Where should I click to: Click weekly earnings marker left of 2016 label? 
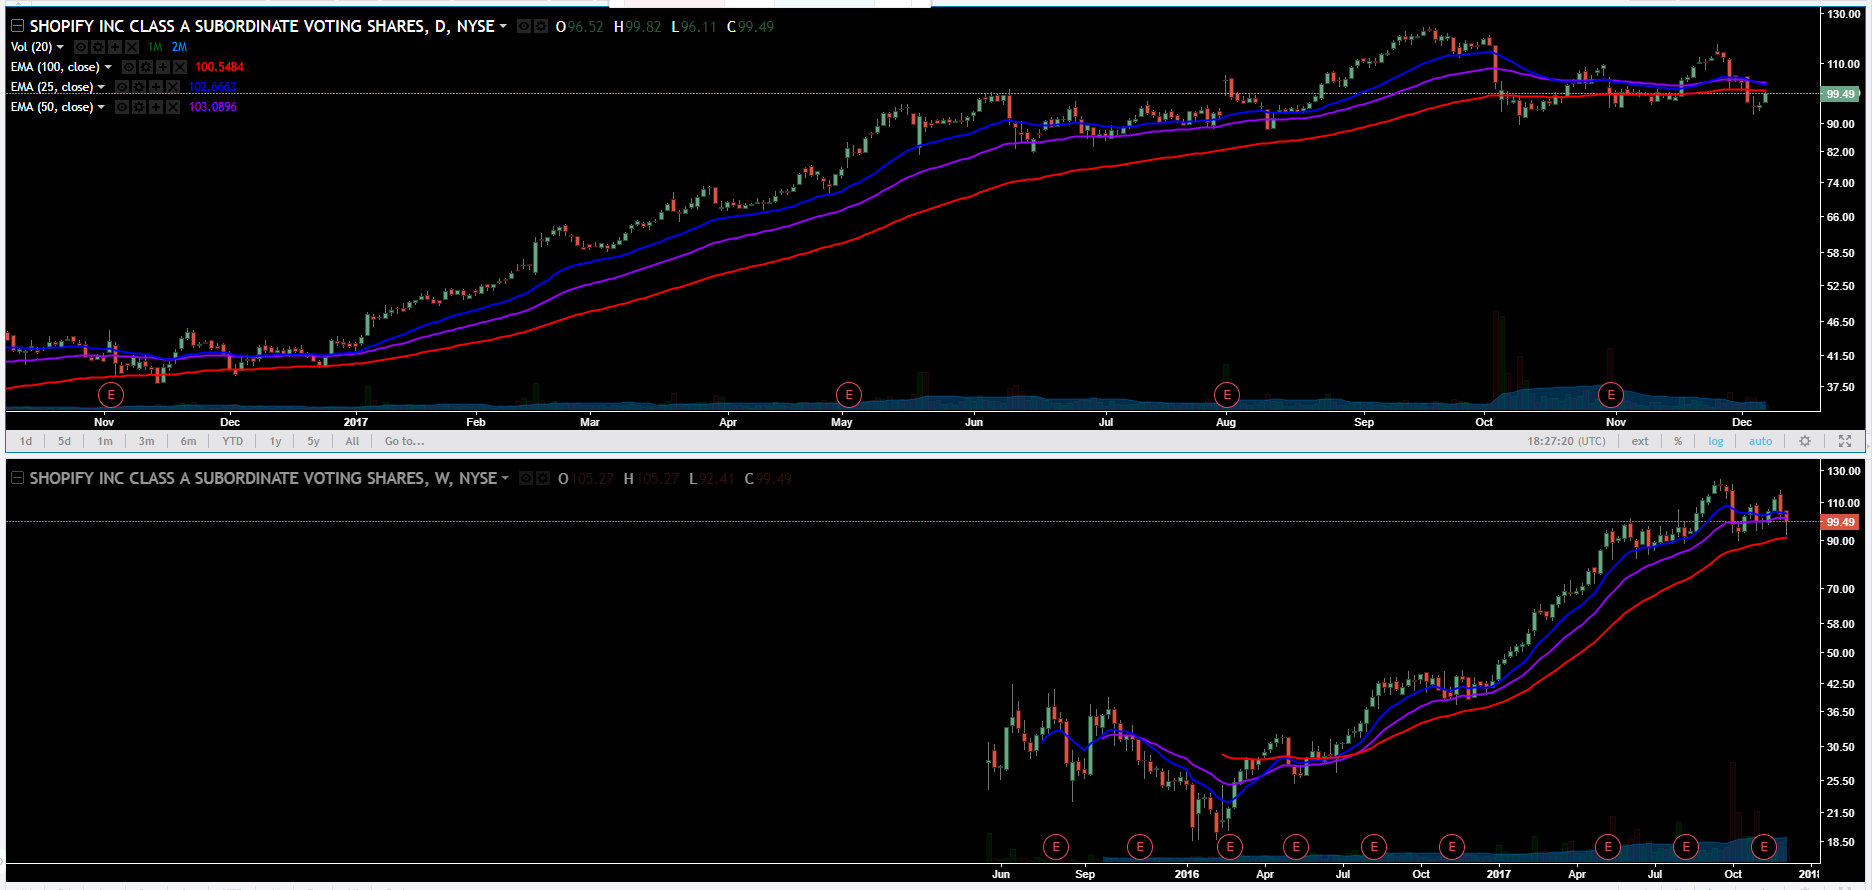(x=1140, y=847)
